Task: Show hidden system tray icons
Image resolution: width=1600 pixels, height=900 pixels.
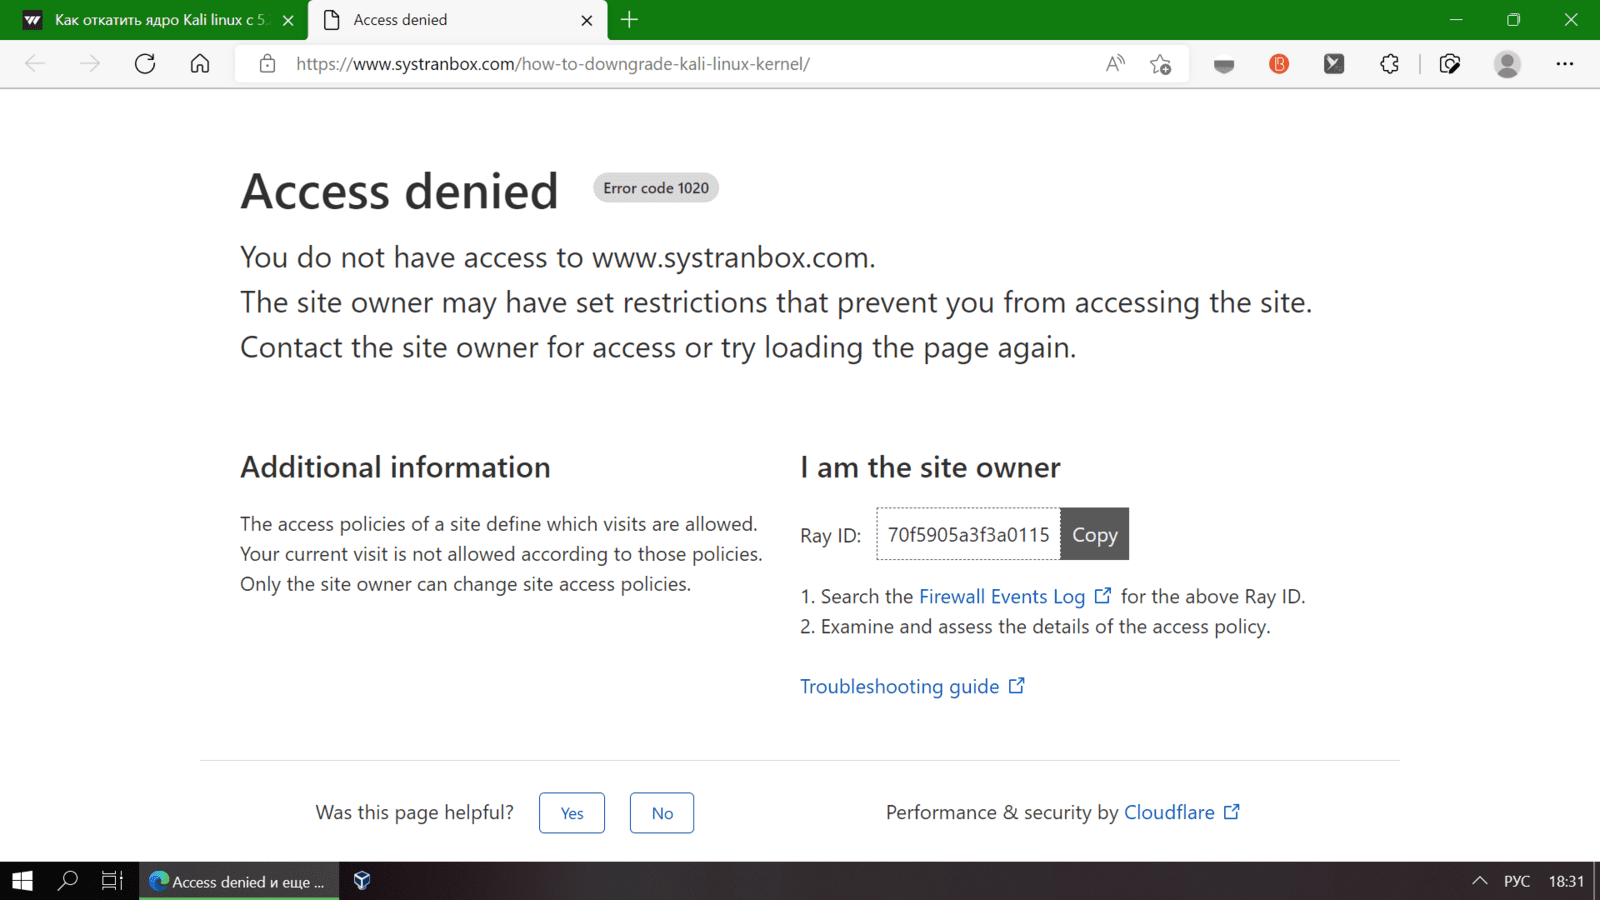Action: pyautogui.click(x=1479, y=881)
